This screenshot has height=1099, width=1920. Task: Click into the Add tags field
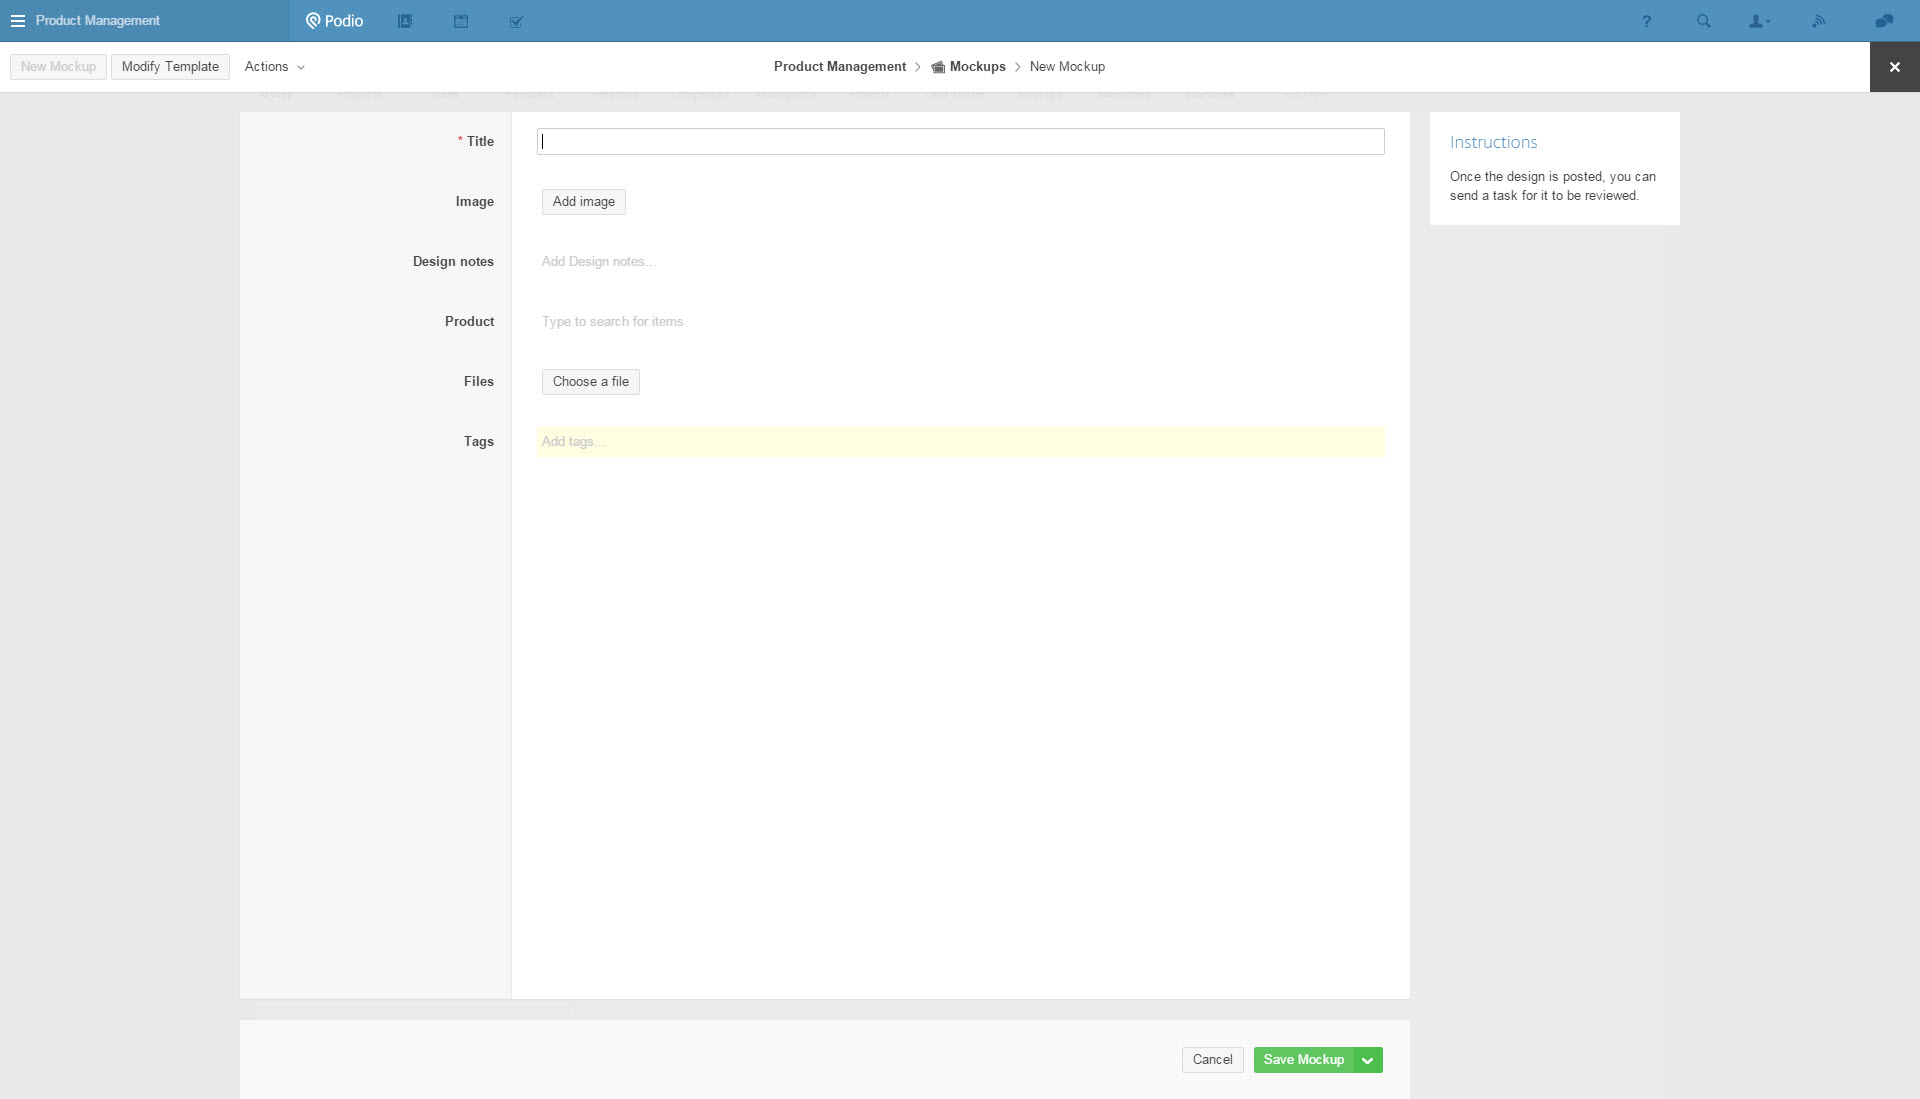click(x=960, y=442)
